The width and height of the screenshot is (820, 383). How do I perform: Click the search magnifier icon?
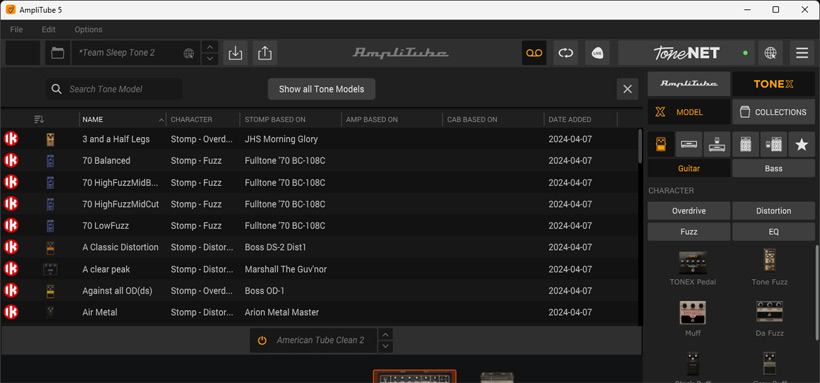(x=56, y=89)
